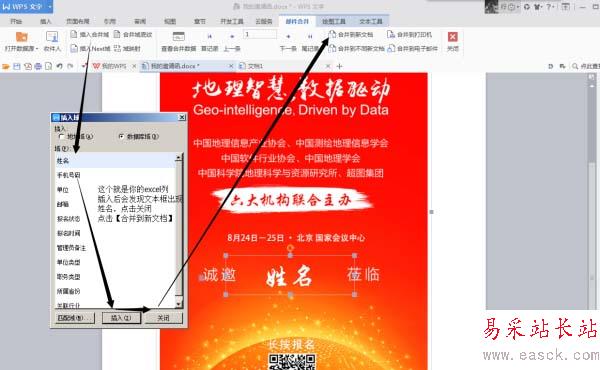Click Redo arrow in quick access toolbar
This screenshot has height=370, width=600.
70,67
